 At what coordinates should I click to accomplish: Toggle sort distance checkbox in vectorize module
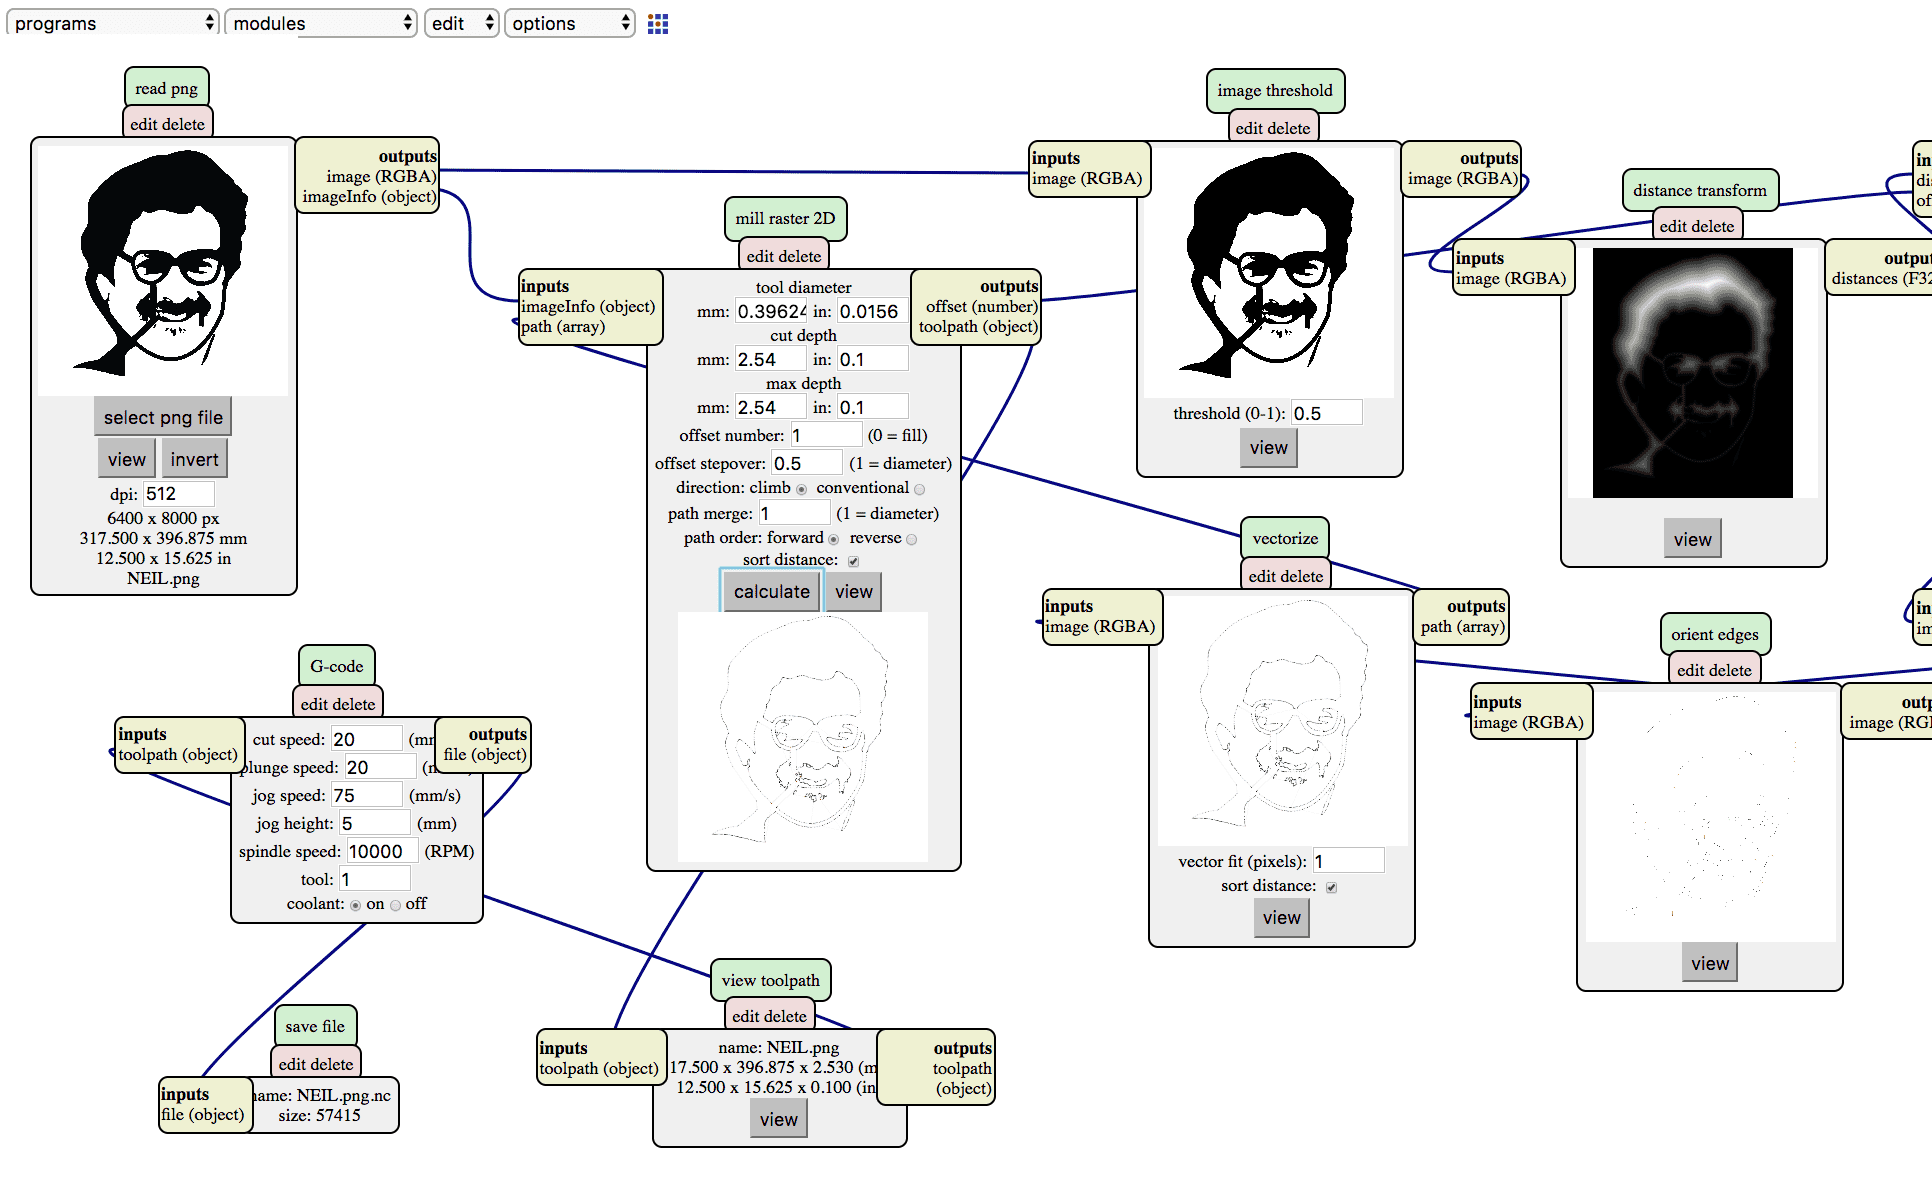(1331, 887)
